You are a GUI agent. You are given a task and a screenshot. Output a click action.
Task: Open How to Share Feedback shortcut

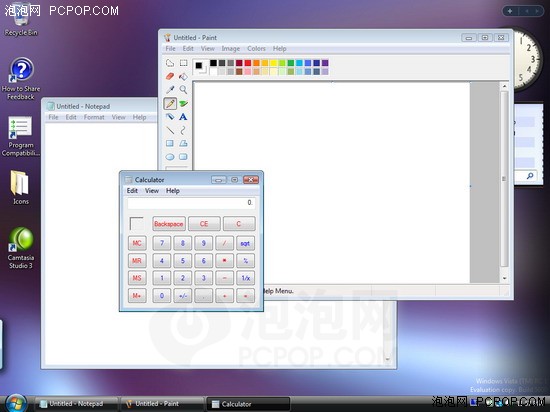21,79
